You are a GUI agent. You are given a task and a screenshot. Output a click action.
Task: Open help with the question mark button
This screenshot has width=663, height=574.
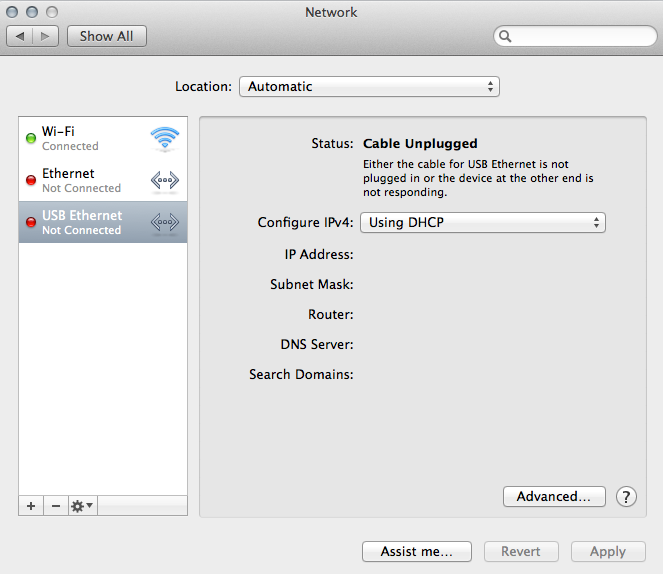pos(626,496)
